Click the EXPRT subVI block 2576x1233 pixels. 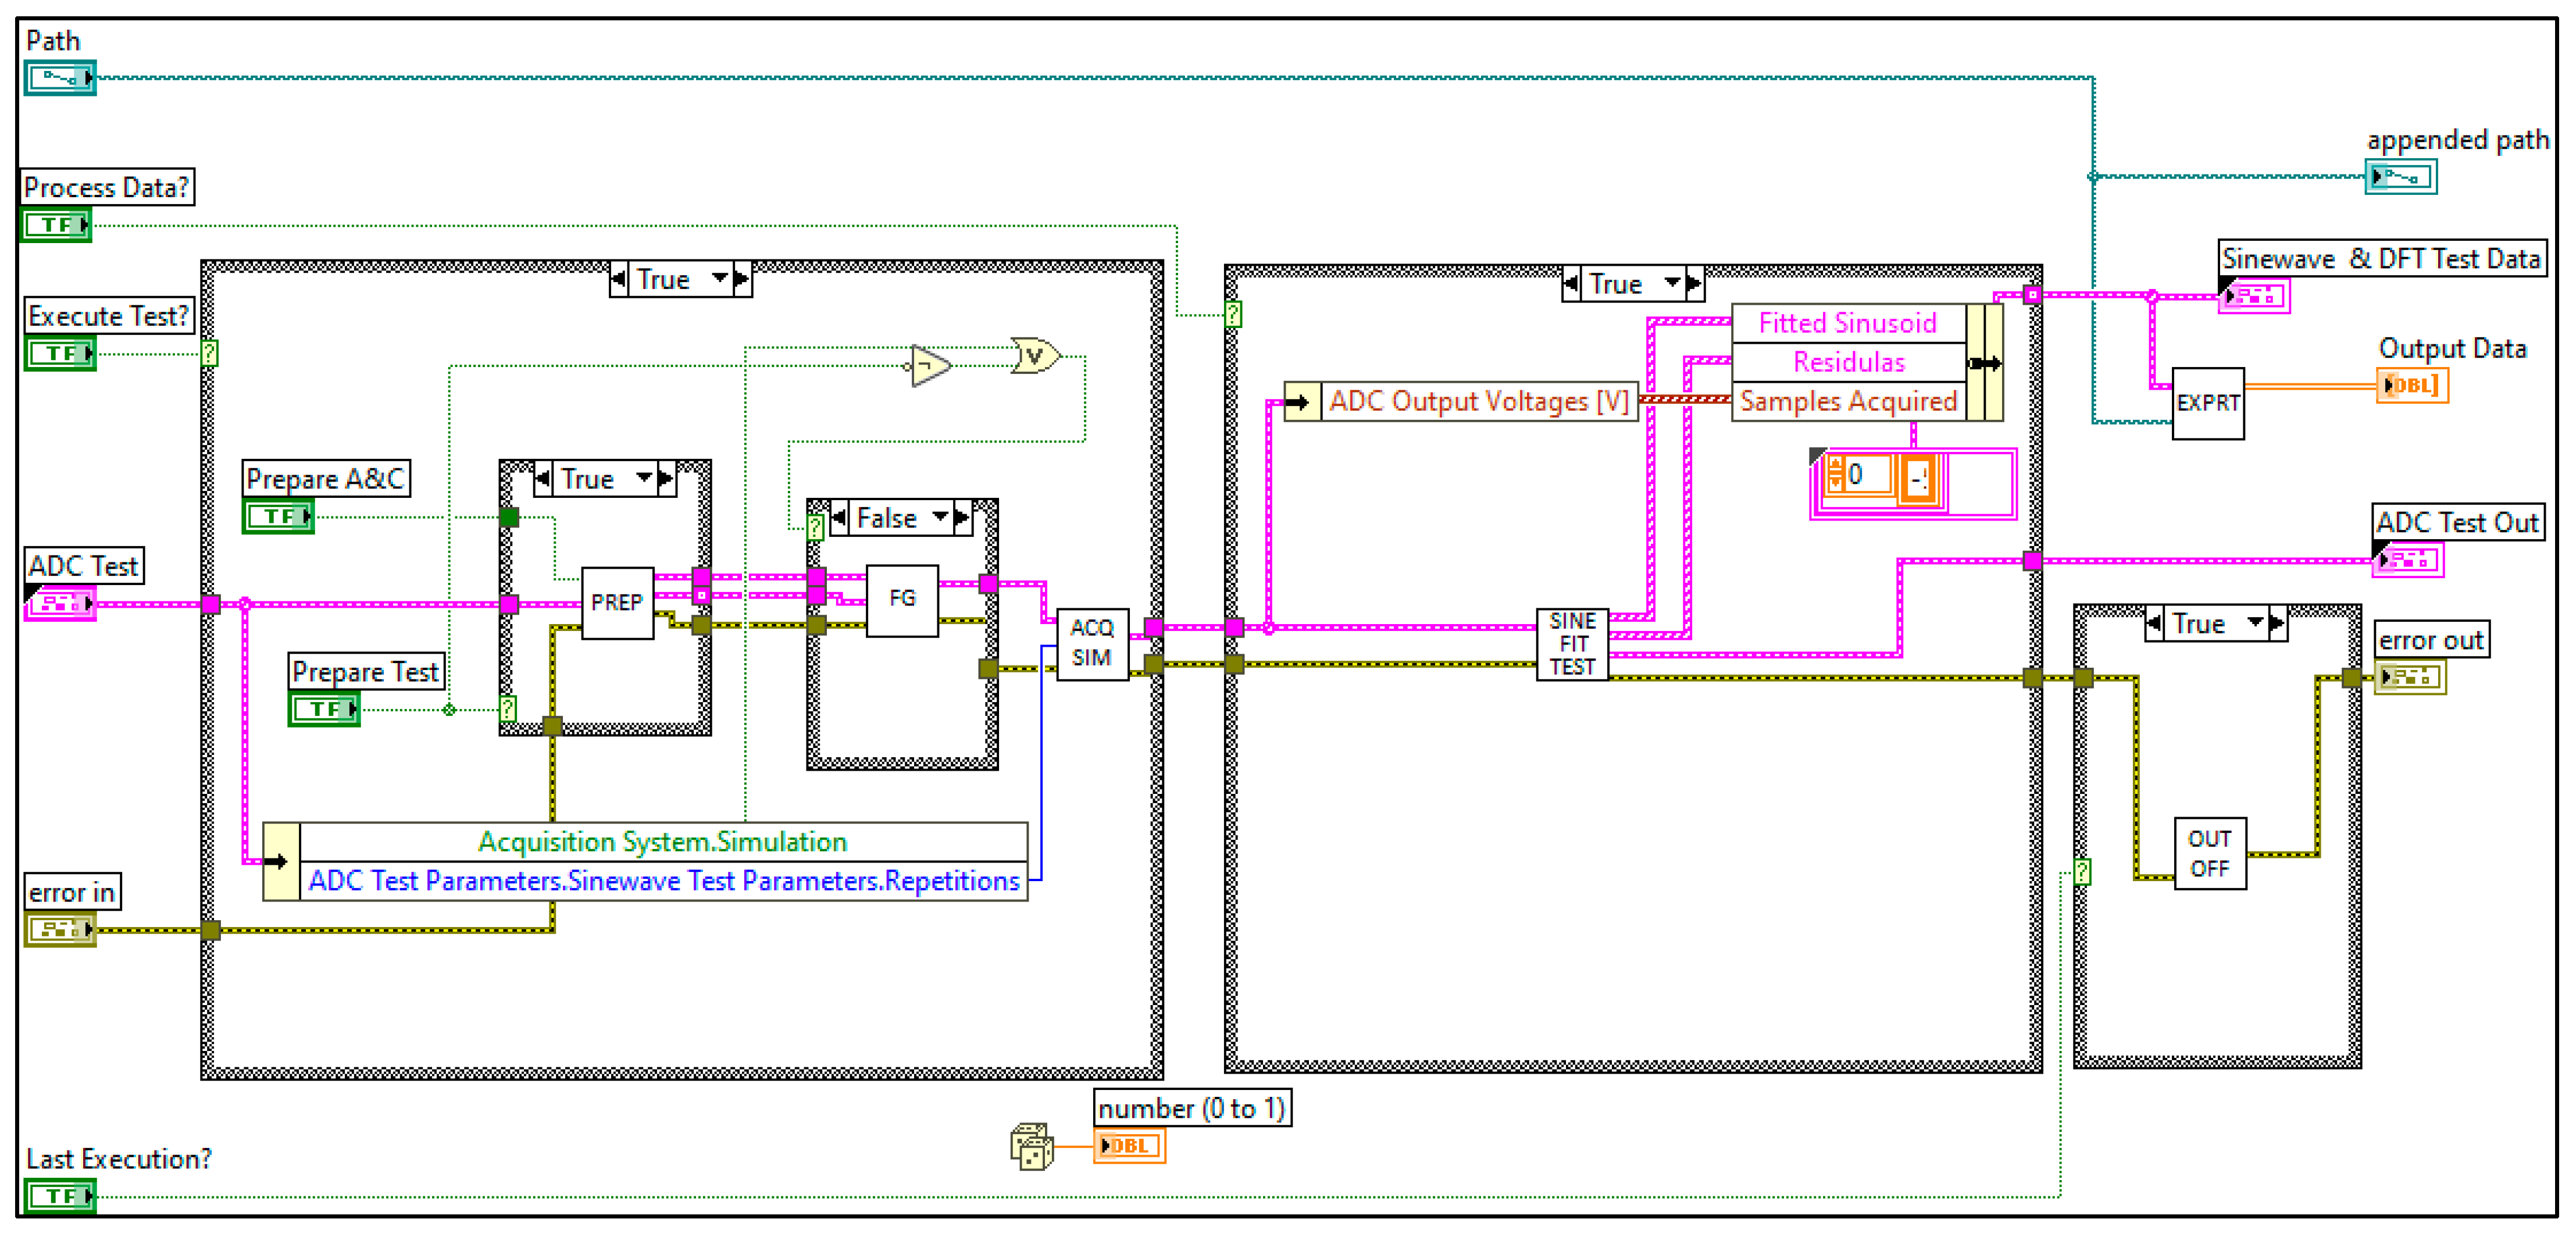point(2207,403)
